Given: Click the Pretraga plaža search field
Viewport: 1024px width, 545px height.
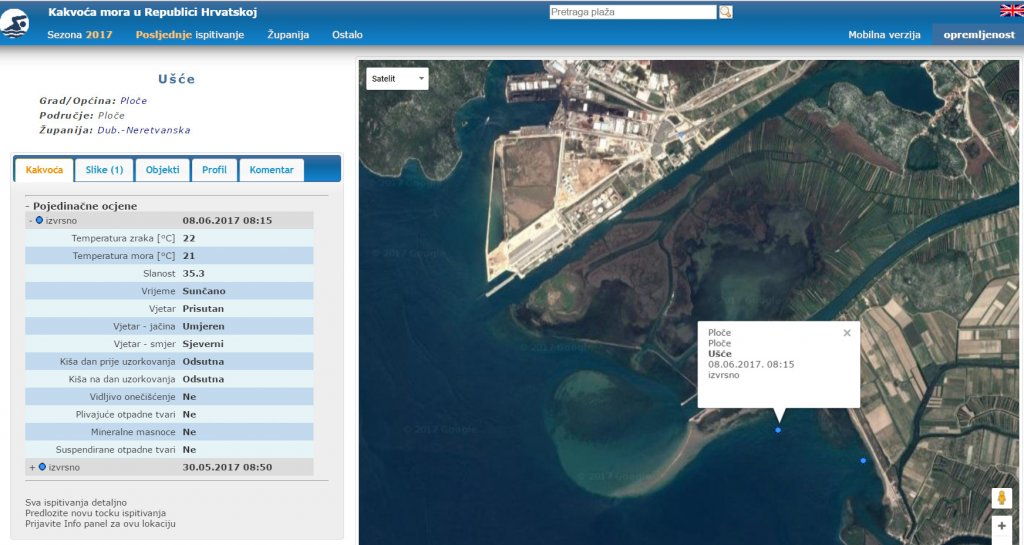Looking at the screenshot, I should [x=632, y=12].
